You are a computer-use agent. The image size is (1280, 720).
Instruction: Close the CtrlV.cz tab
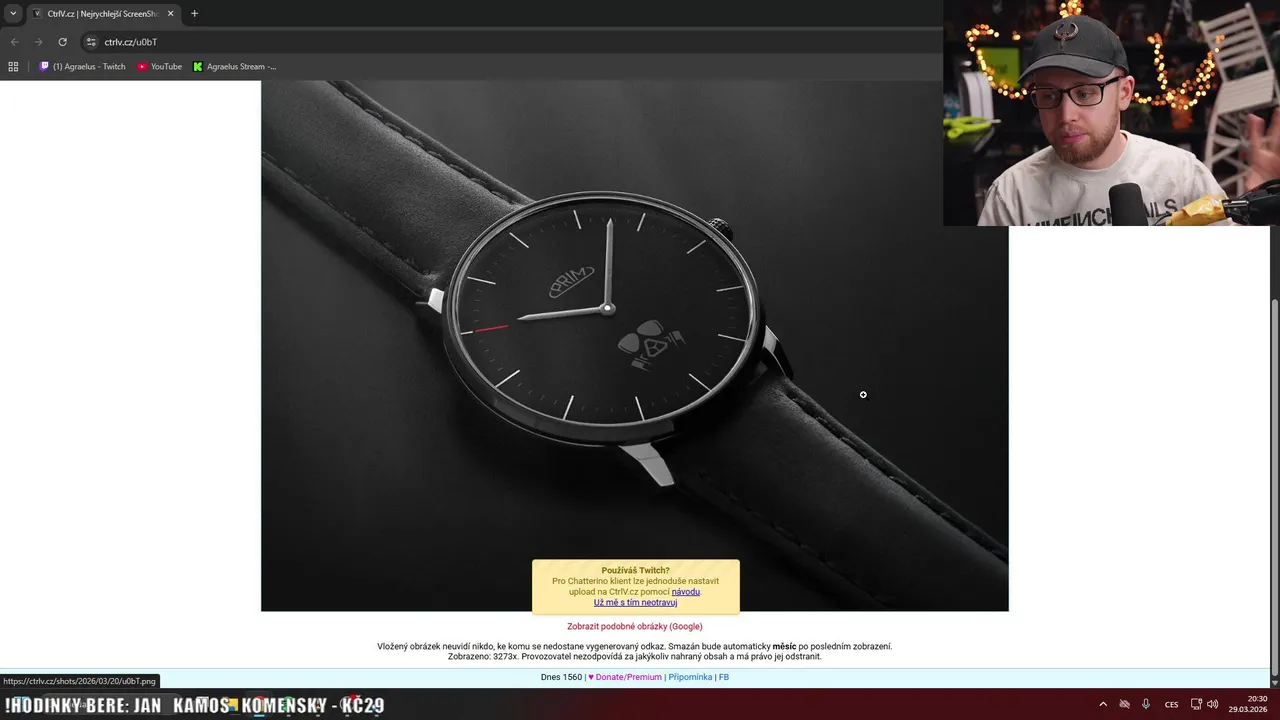(170, 14)
